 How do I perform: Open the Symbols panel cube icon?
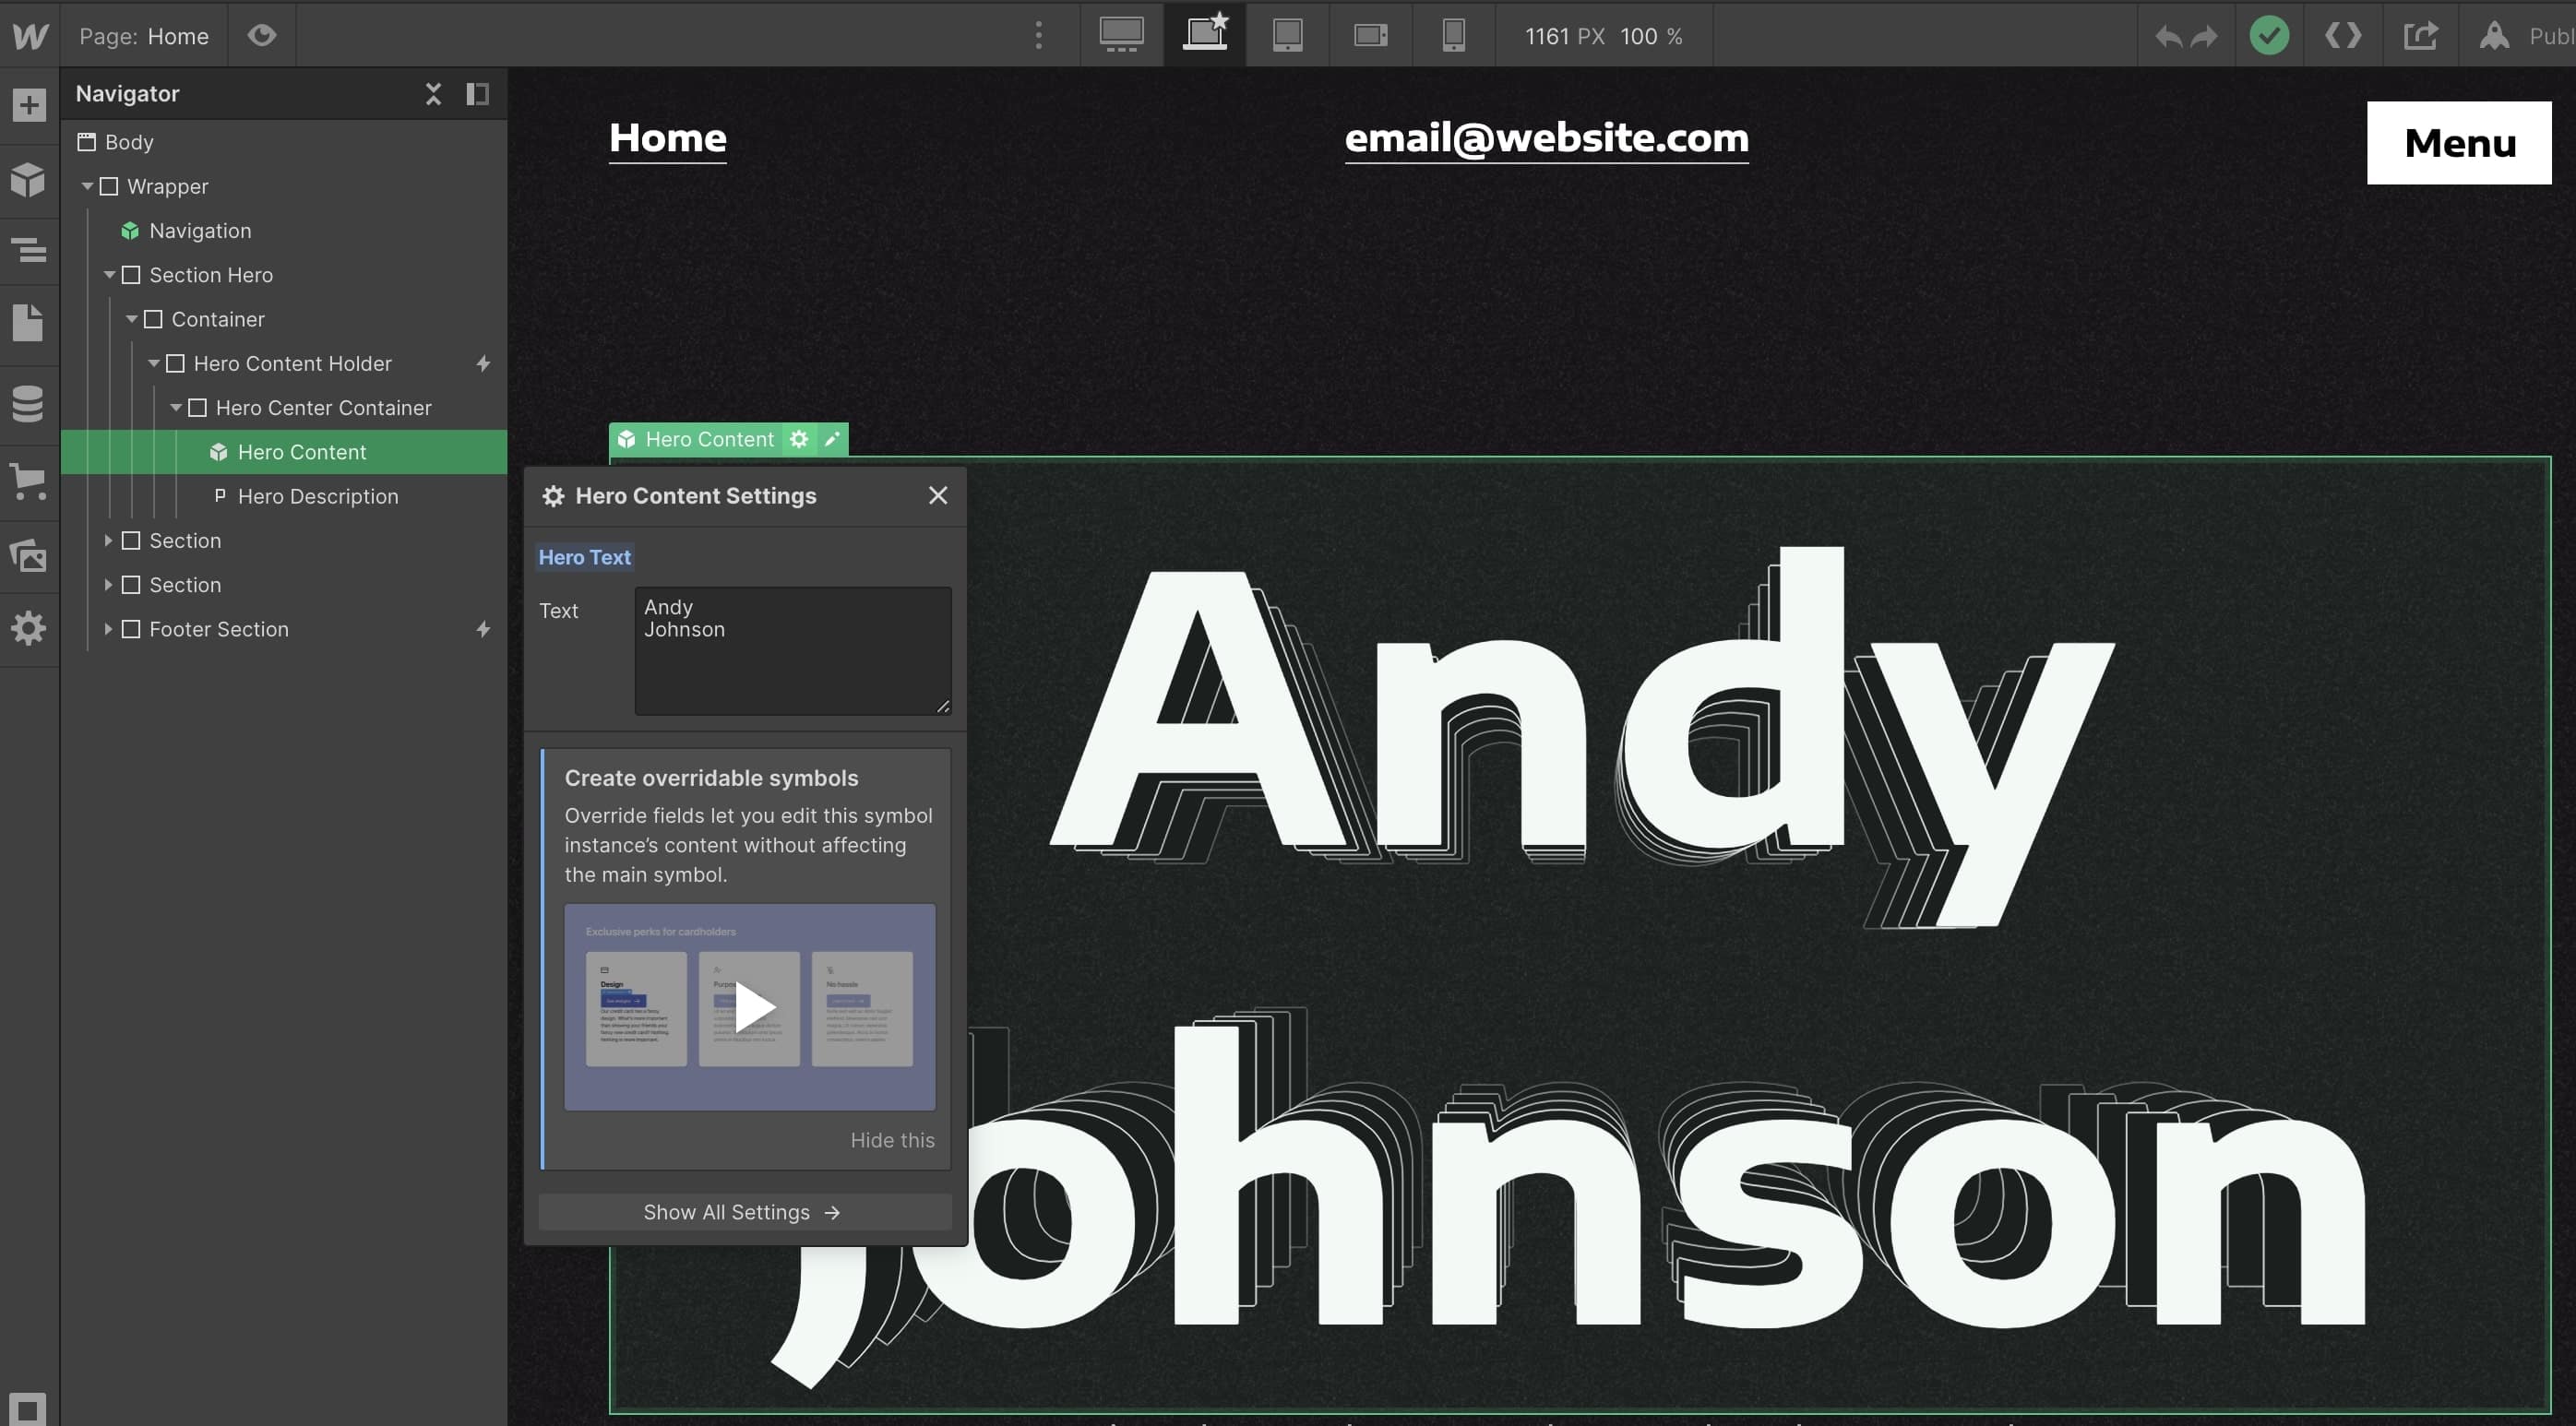pos(29,180)
